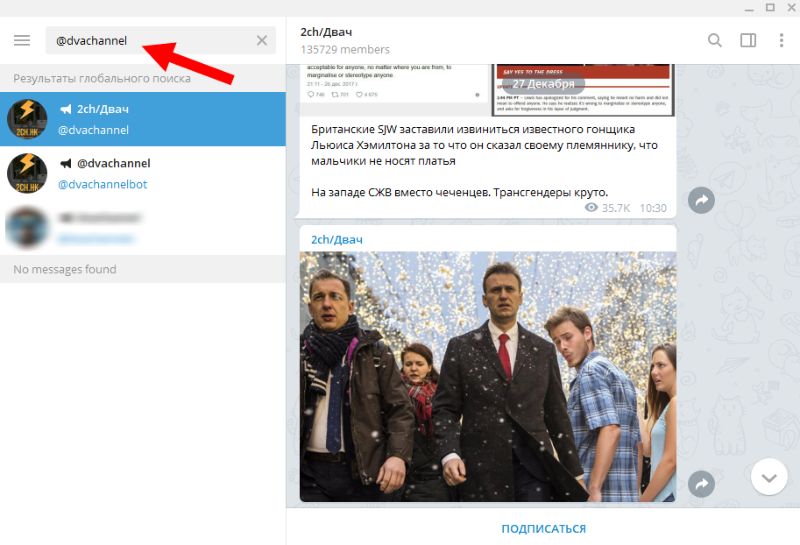800x545 pixels.
Task: Maximize the Telegram window
Action: 770,8
